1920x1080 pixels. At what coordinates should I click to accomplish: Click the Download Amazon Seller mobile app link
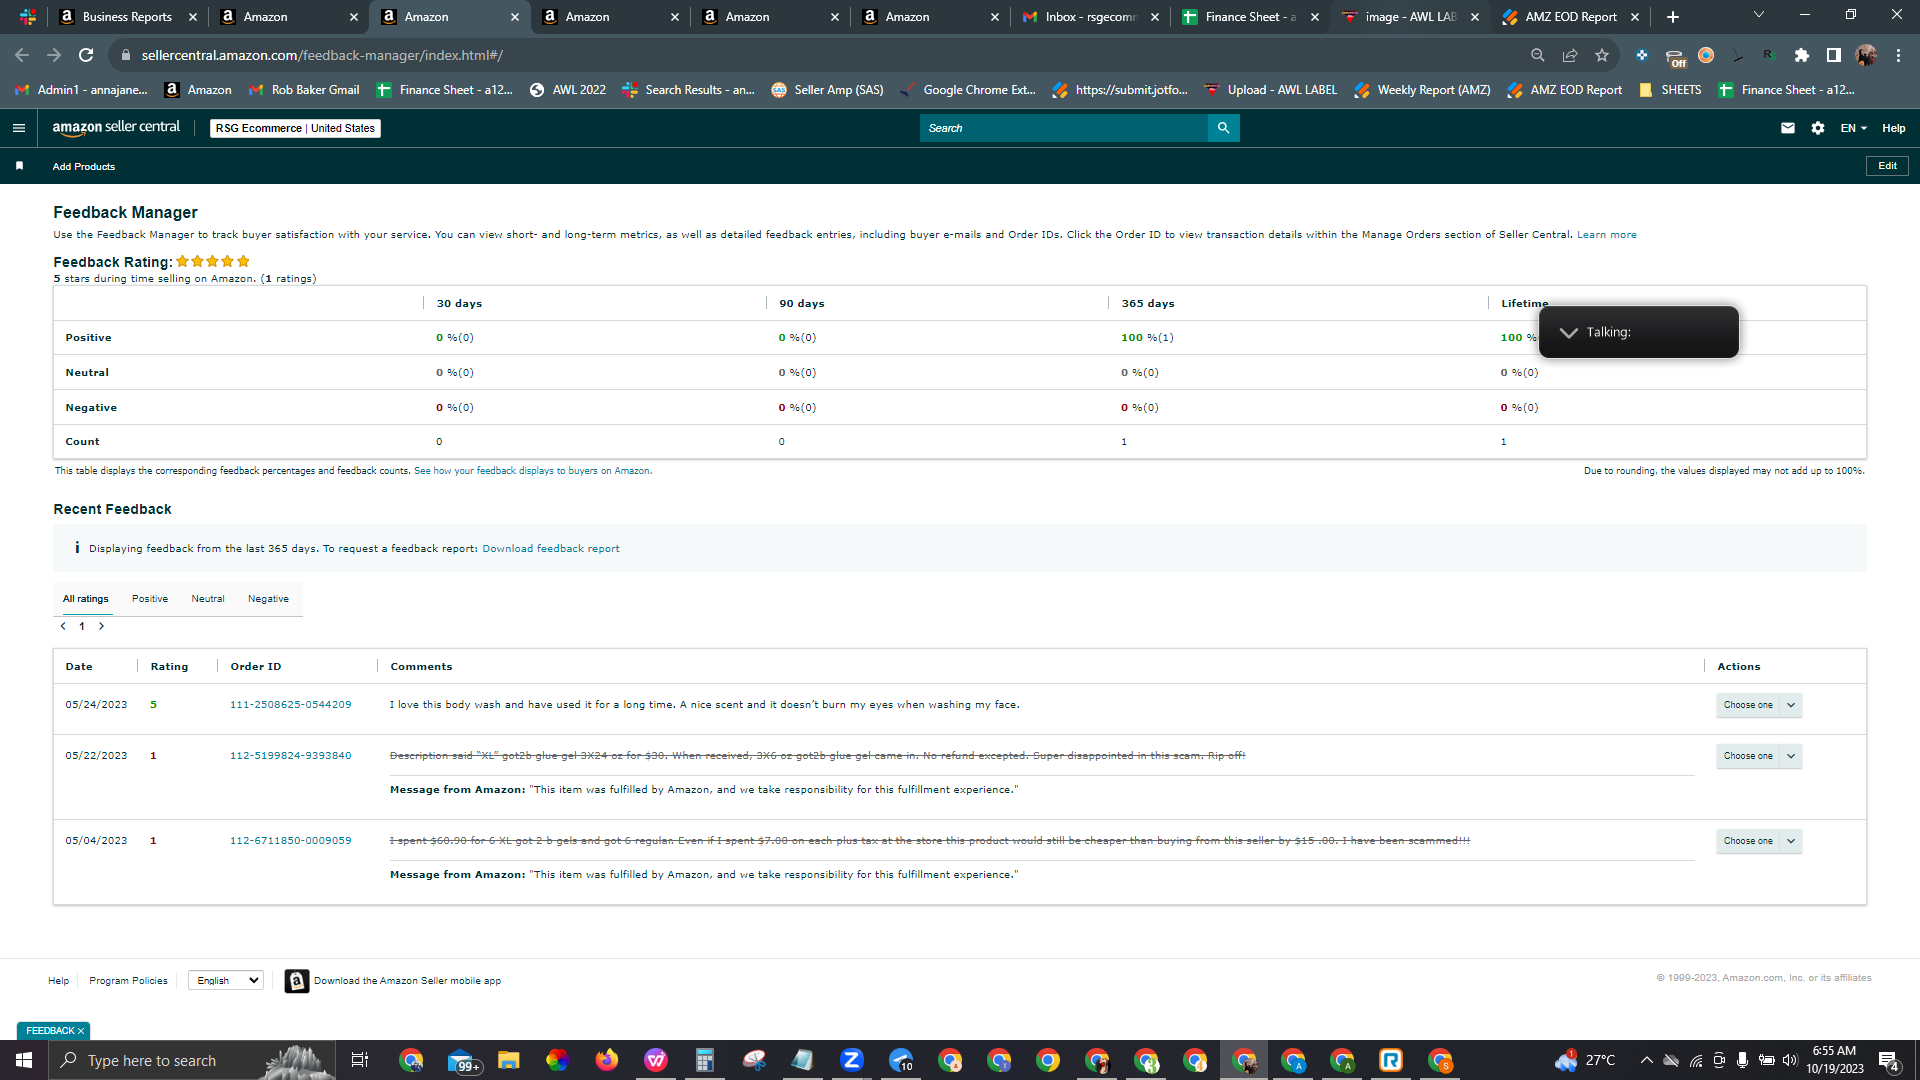click(407, 981)
